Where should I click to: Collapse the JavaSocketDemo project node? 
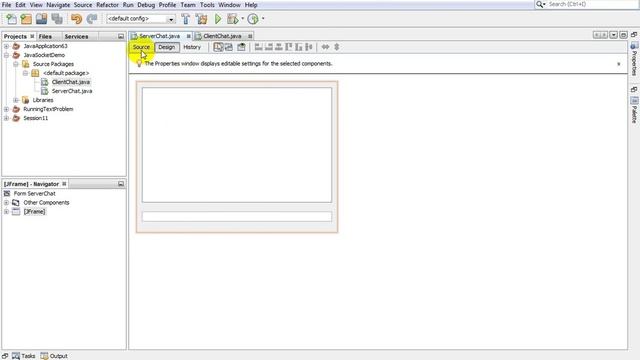pyautogui.click(x=6, y=55)
